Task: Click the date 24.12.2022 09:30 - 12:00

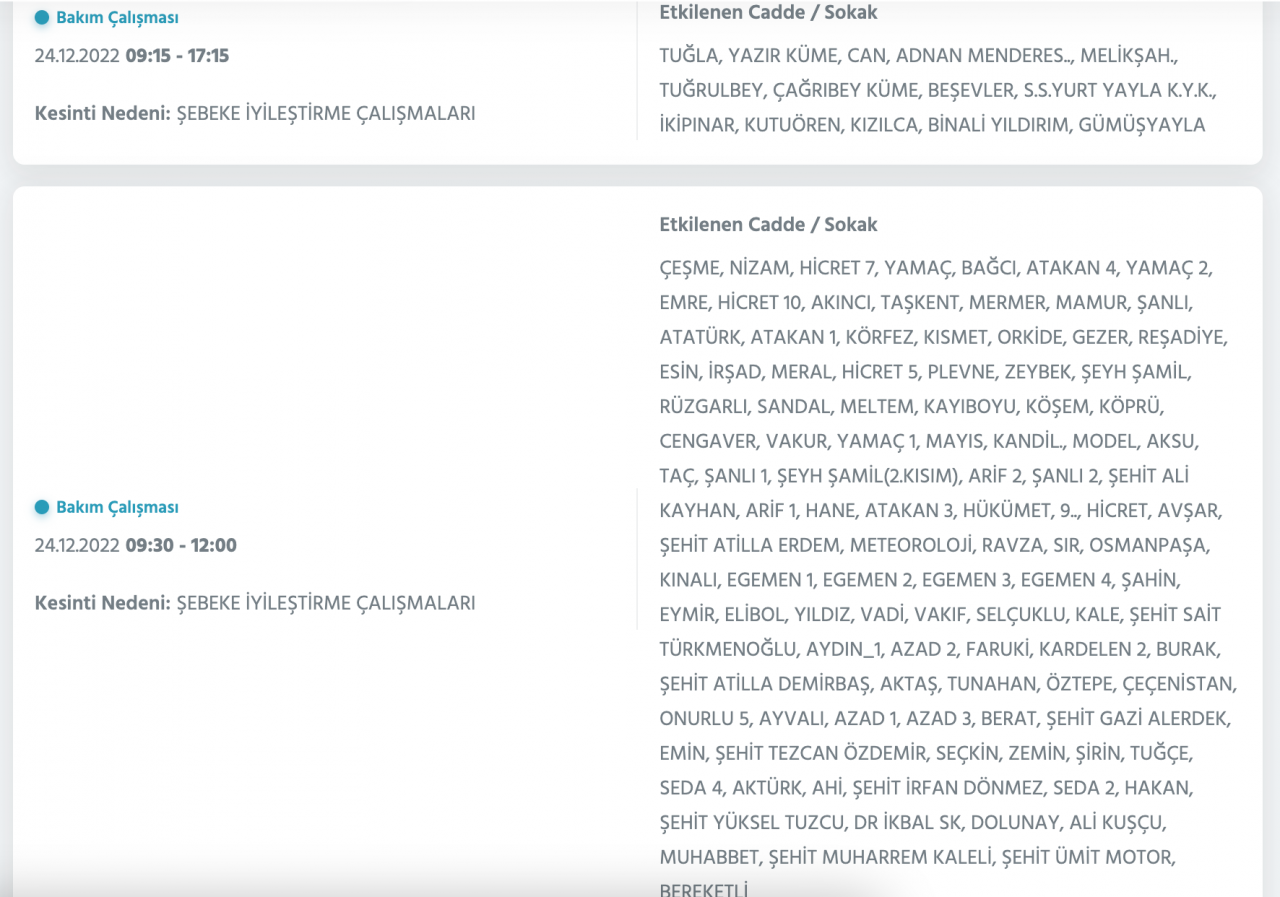Action: click(x=135, y=546)
